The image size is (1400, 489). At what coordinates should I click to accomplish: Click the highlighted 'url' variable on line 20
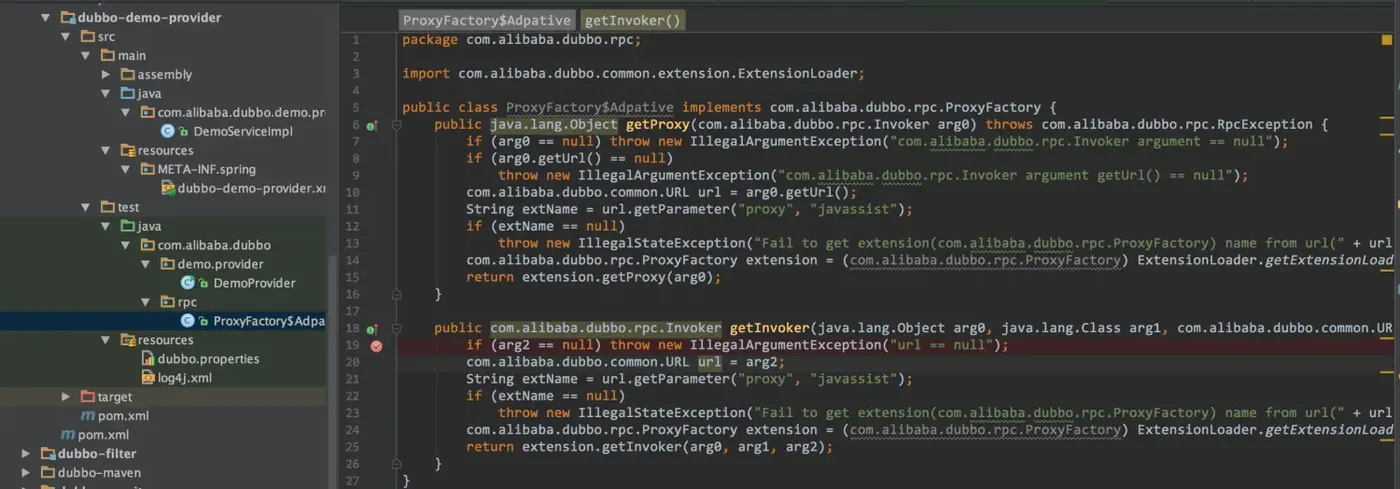coord(709,362)
